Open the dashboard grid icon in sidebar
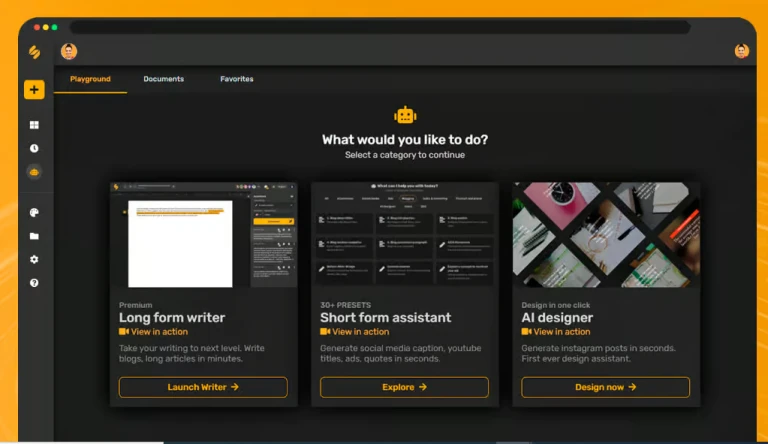768x444 pixels. click(x=34, y=125)
